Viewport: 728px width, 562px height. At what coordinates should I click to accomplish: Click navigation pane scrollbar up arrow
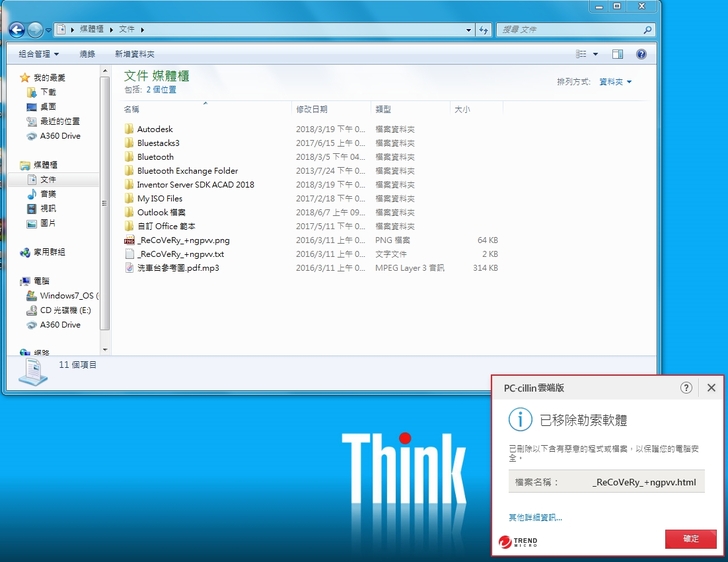[x=105, y=71]
